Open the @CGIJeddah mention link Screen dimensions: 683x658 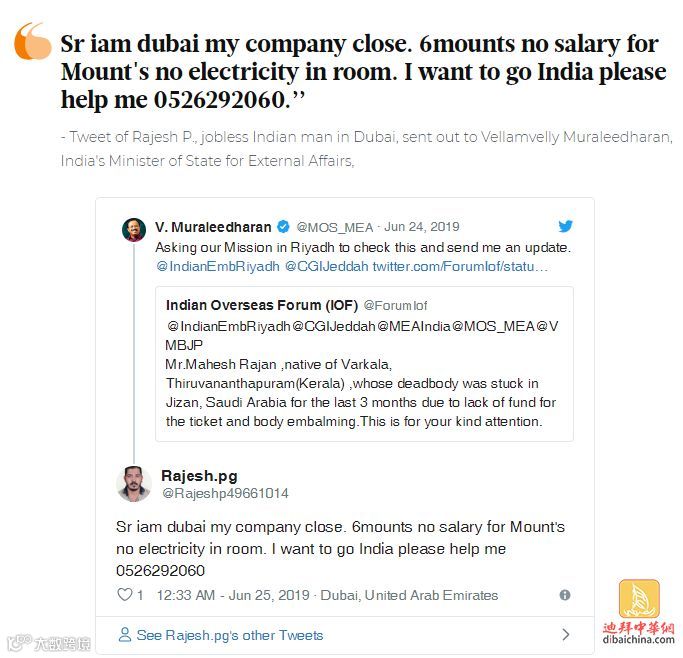[x=327, y=266]
